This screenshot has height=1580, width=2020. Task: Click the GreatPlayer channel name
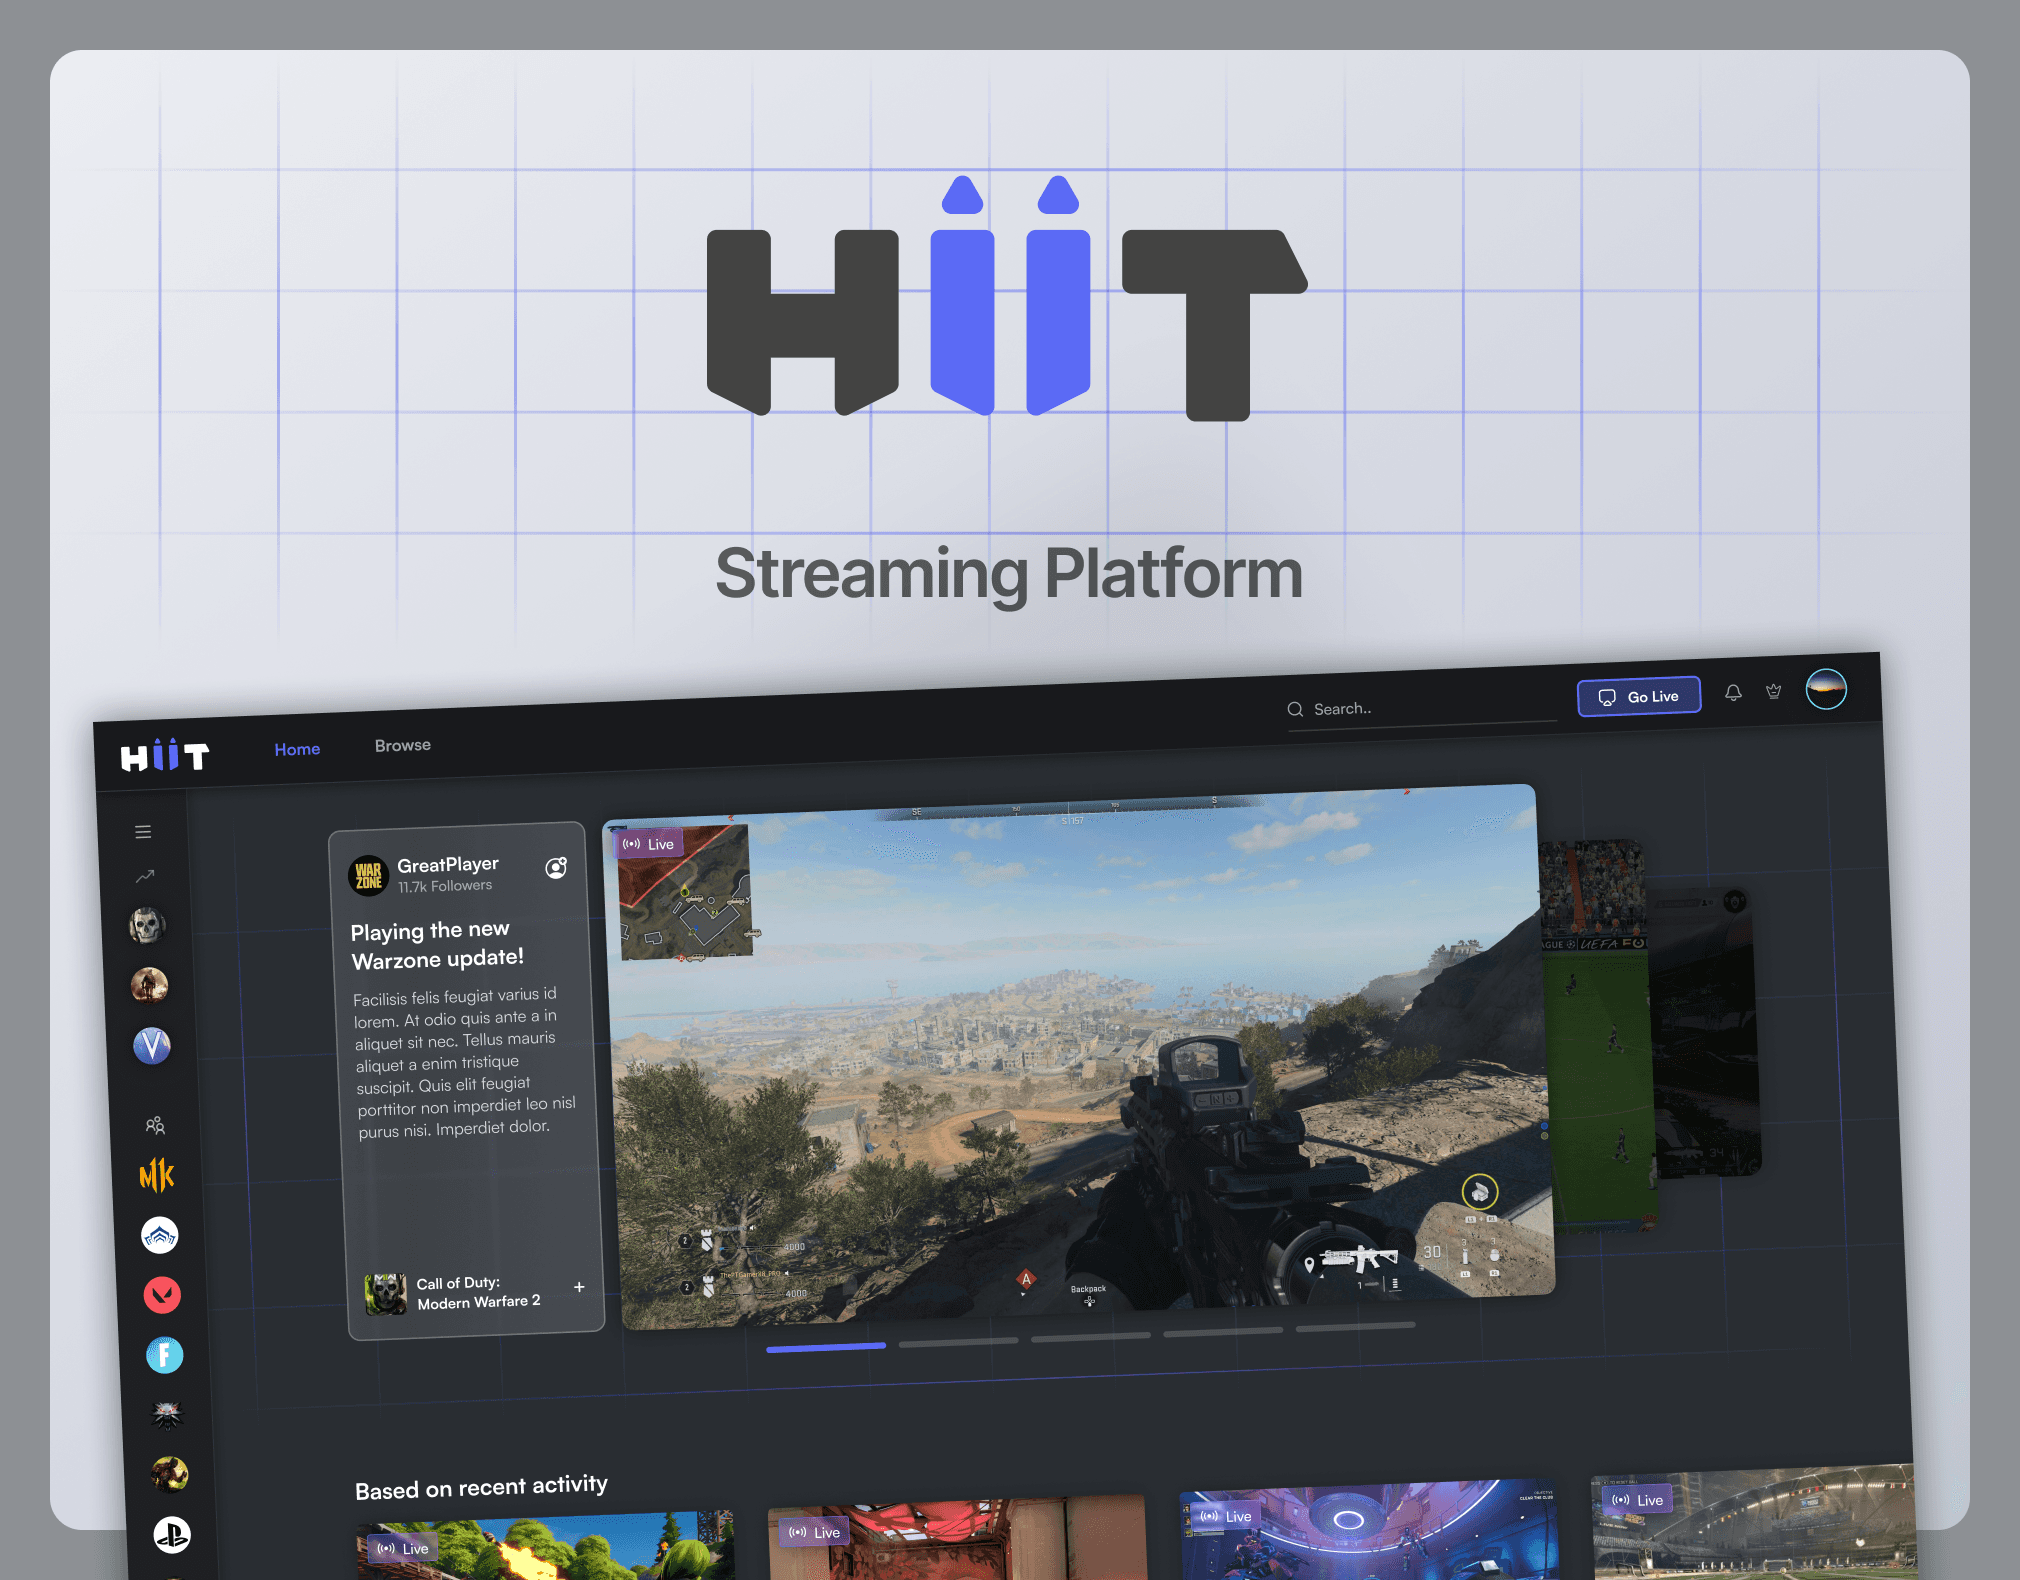[447, 864]
